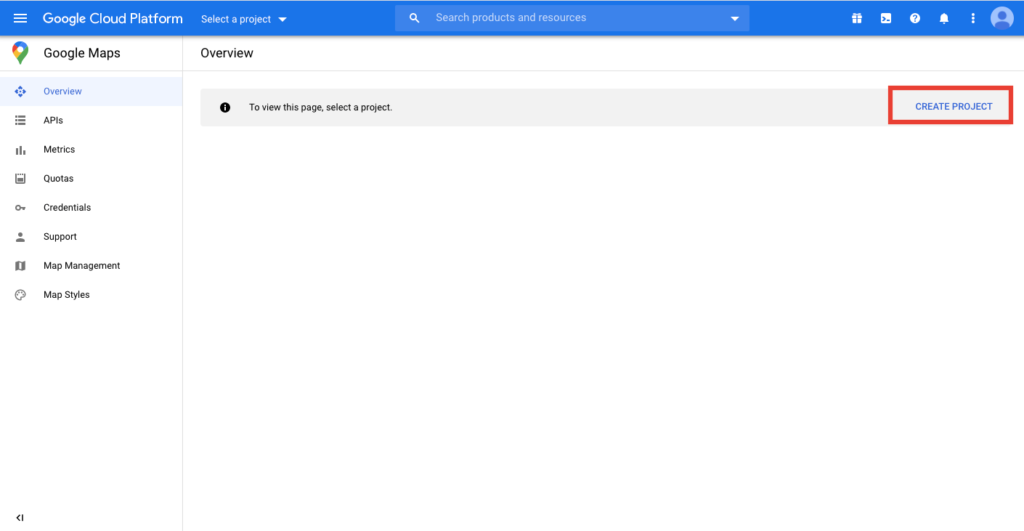Image resolution: width=1024 pixels, height=531 pixels.
Task: Open Map Management in the sidebar
Action: point(91,266)
